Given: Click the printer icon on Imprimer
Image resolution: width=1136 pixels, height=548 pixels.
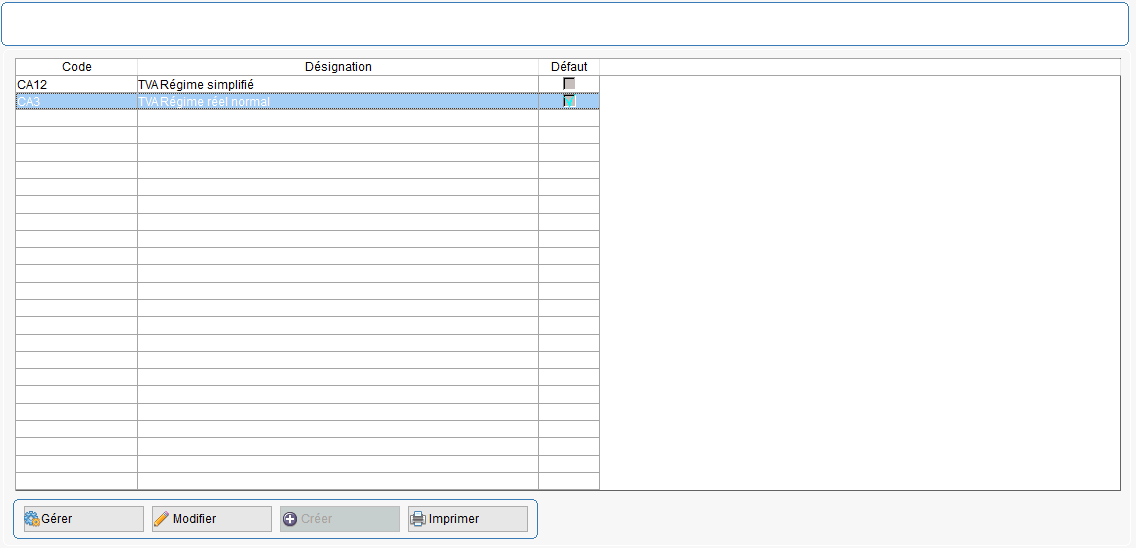Looking at the screenshot, I should pos(418,519).
